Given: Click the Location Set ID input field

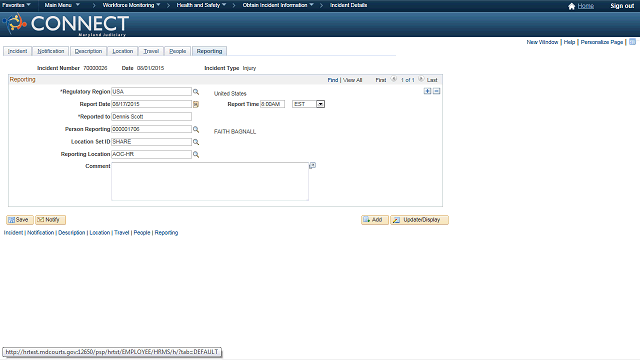Looking at the screenshot, I should pos(151,142).
